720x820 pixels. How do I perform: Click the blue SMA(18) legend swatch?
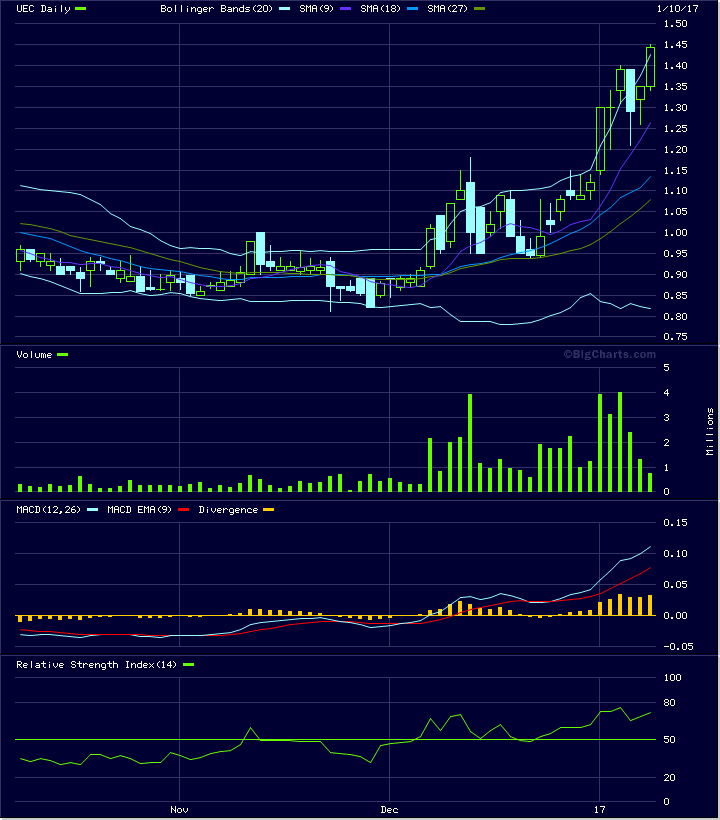click(x=413, y=9)
